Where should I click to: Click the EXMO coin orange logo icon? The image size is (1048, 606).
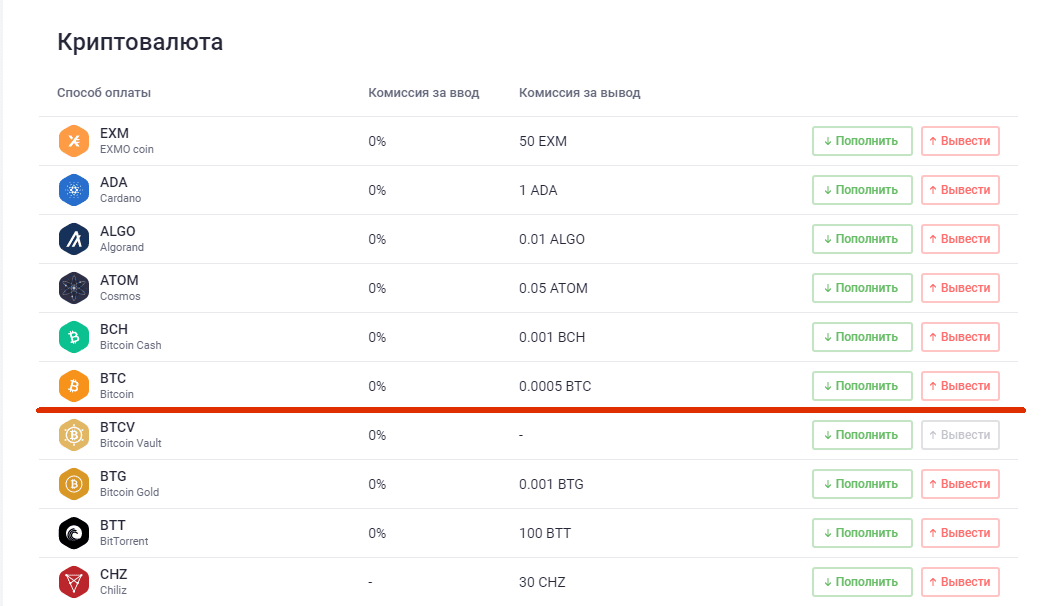point(74,141)
